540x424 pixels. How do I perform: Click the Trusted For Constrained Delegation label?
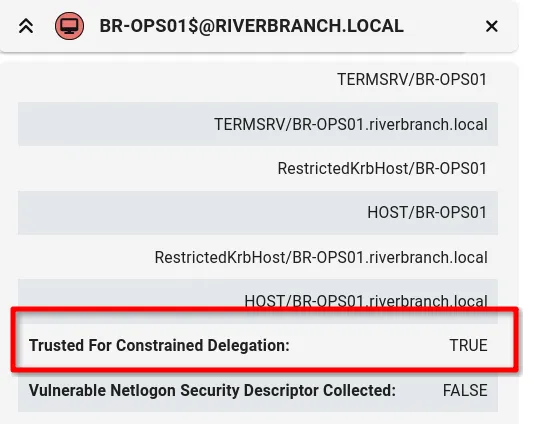tap(159, 345)
